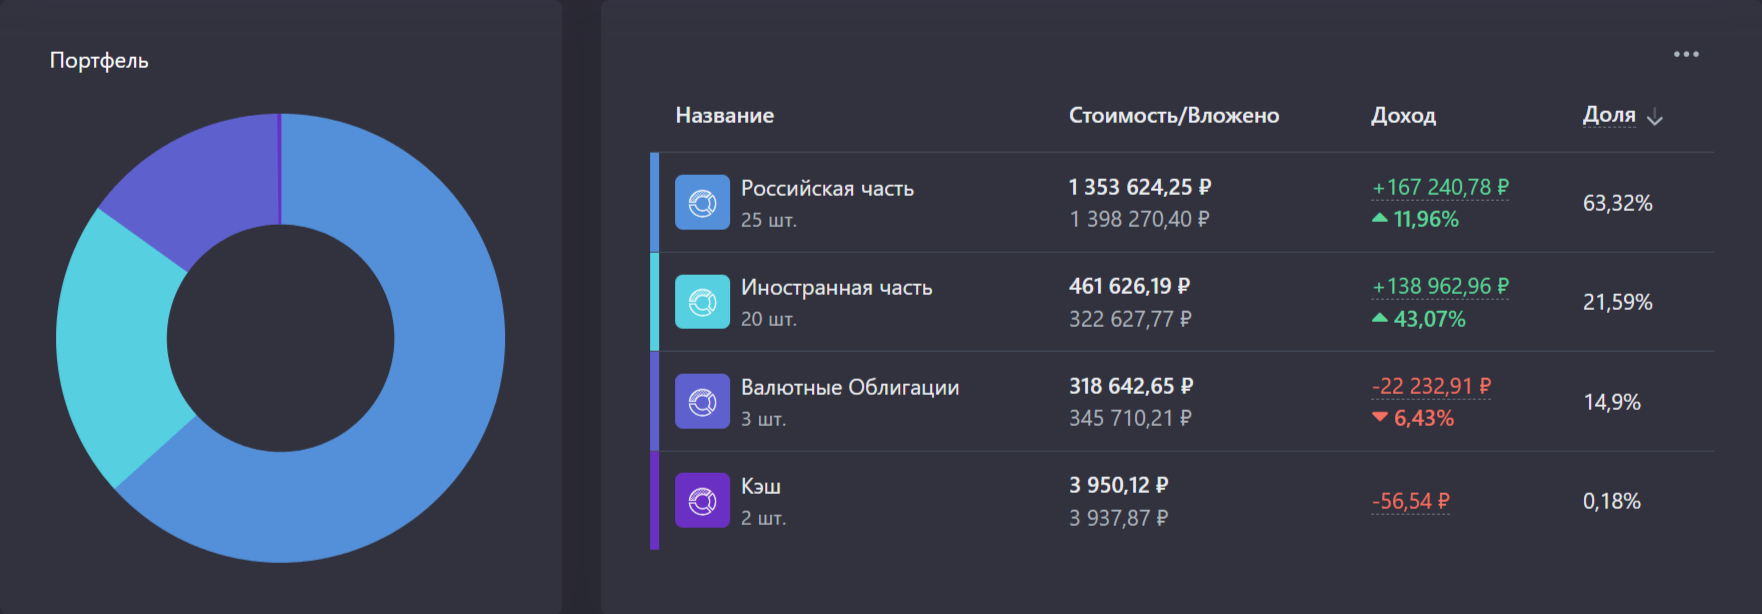The width and height of the screenshot is (1762, 614).
Task: Sort the table by Доля column
Action: [x=1609, y=115]
